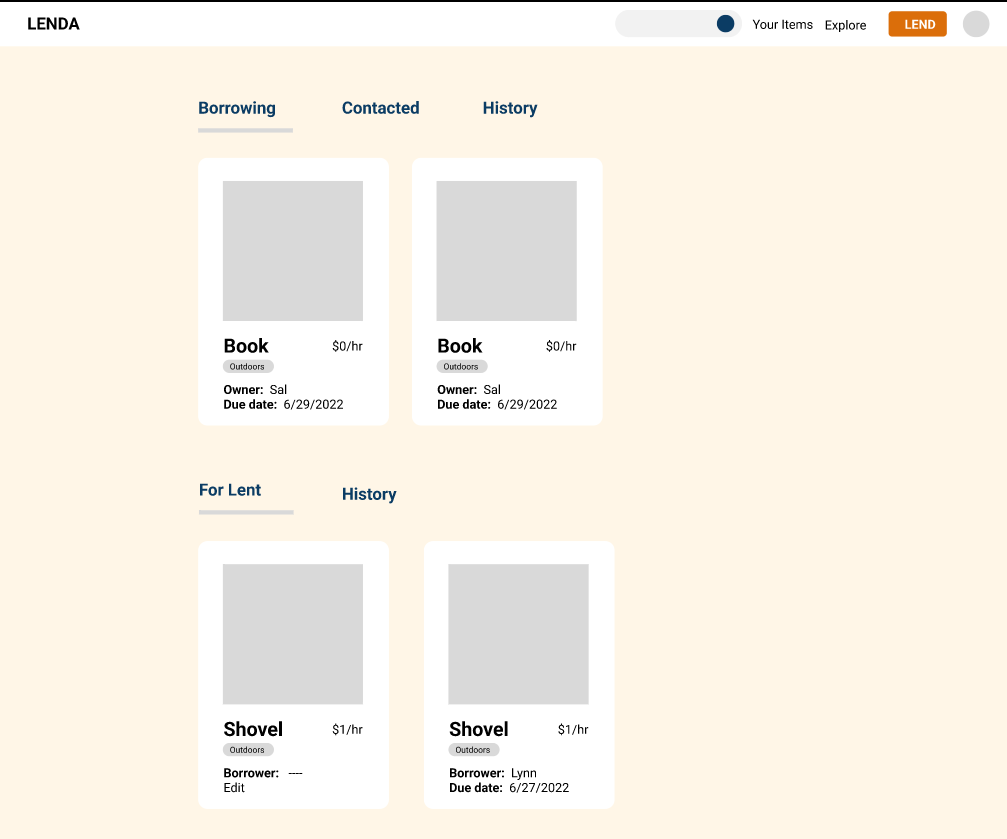This screenshot has height=839, width=1007.
Task: Click the orange LEND button
Action: (x=917, y=24)
